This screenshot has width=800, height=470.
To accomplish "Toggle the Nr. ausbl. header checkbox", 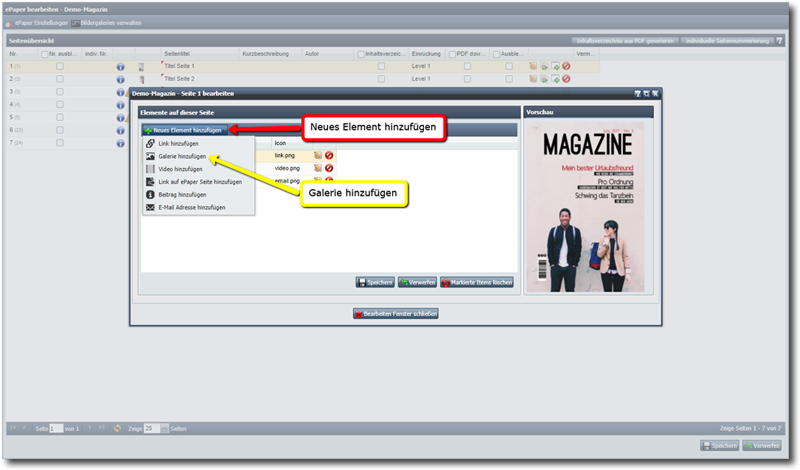I will pyautogui.click(x=44, y=54).
